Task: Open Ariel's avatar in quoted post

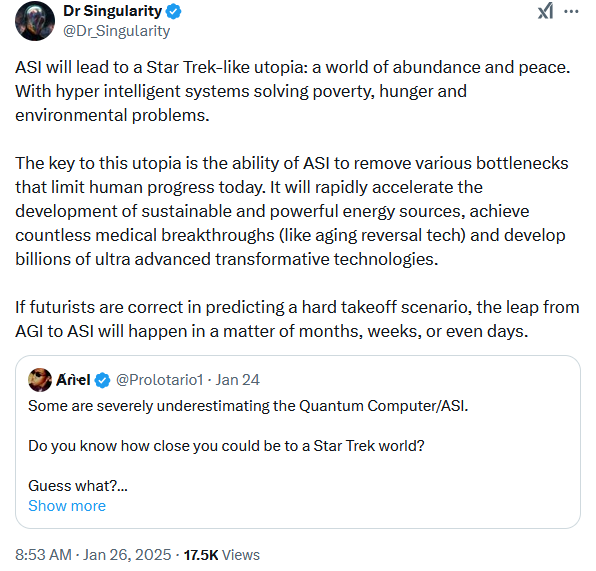Action: pyautogui.click(x=40, y=380)
